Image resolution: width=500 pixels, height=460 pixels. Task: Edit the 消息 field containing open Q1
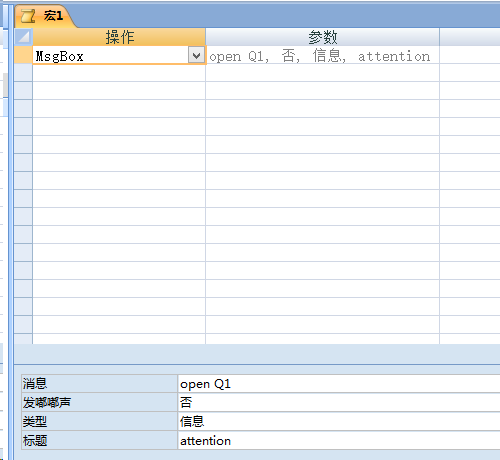[339, 384]
